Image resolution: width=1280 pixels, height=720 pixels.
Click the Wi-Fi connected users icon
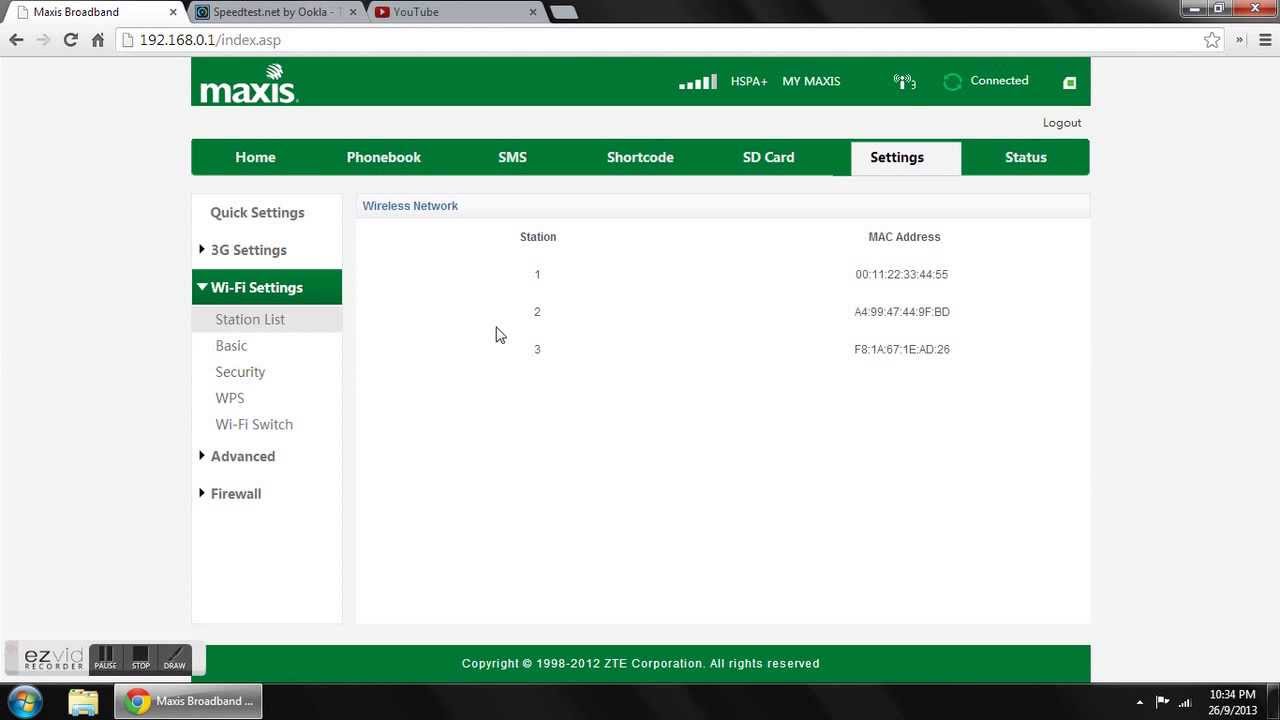[905, 82]
